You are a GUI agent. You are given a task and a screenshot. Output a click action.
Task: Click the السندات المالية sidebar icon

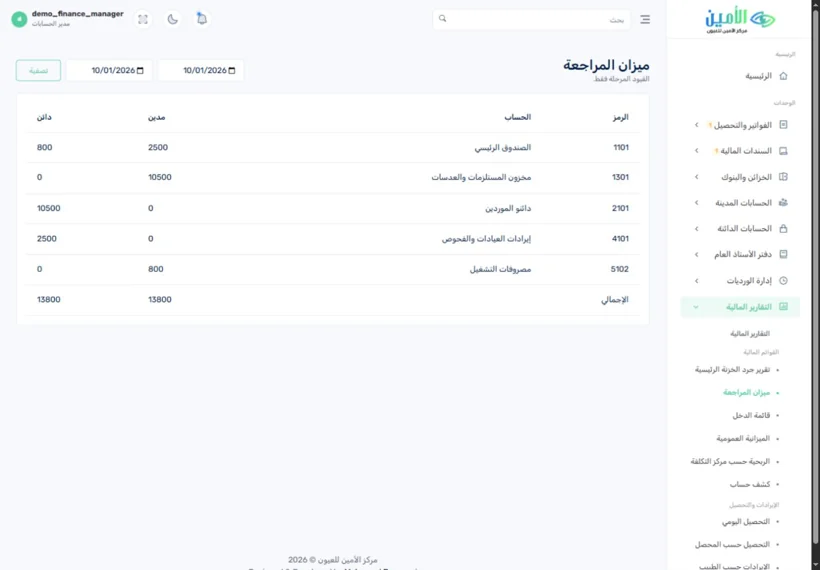click(x=783, y=151)
